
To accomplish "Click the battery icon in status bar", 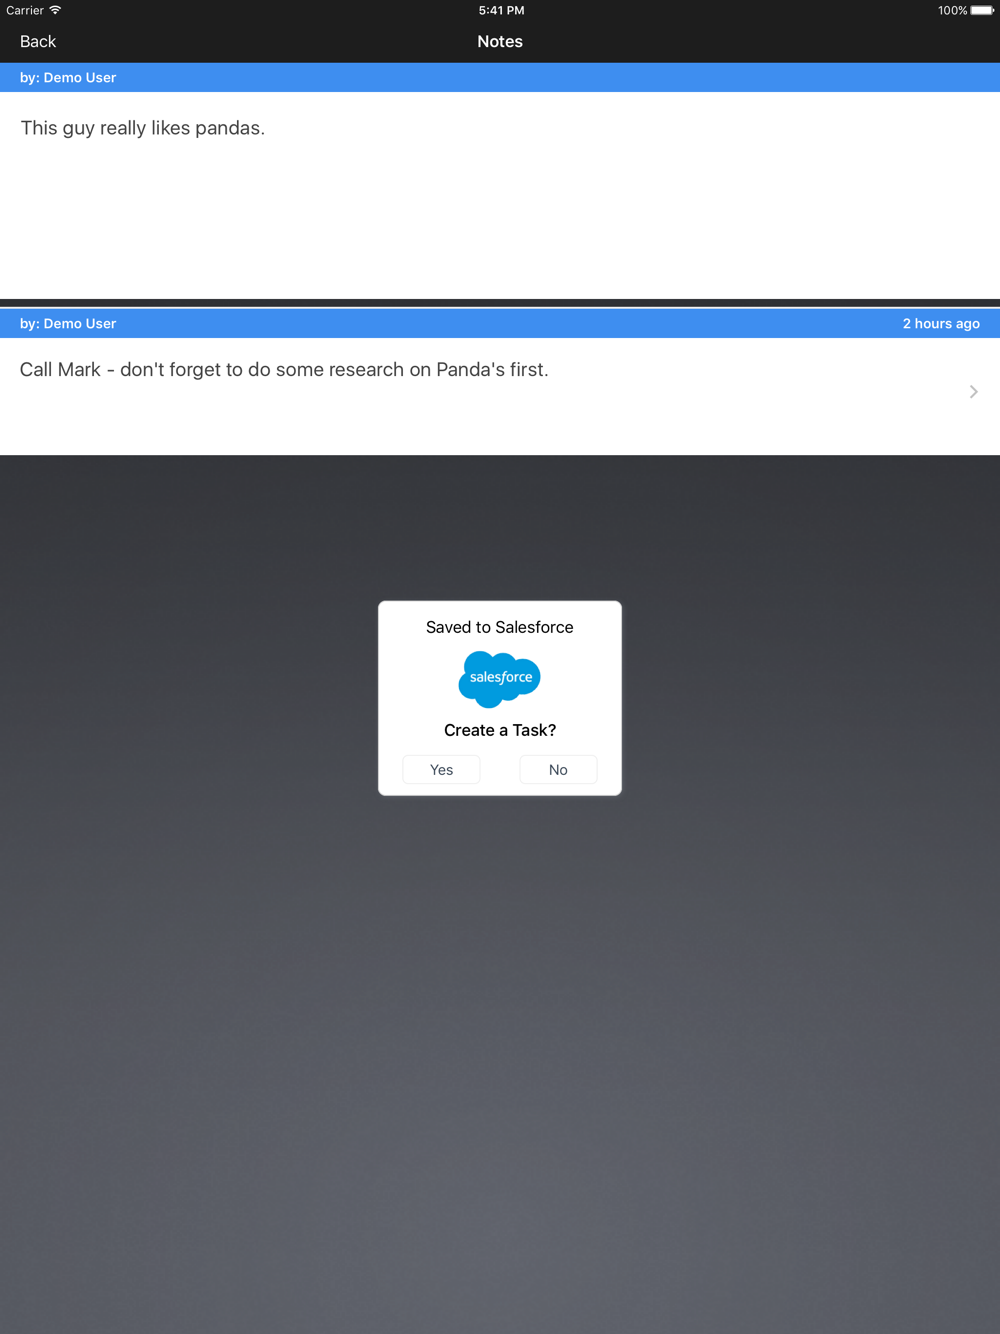I will point(982,10).
